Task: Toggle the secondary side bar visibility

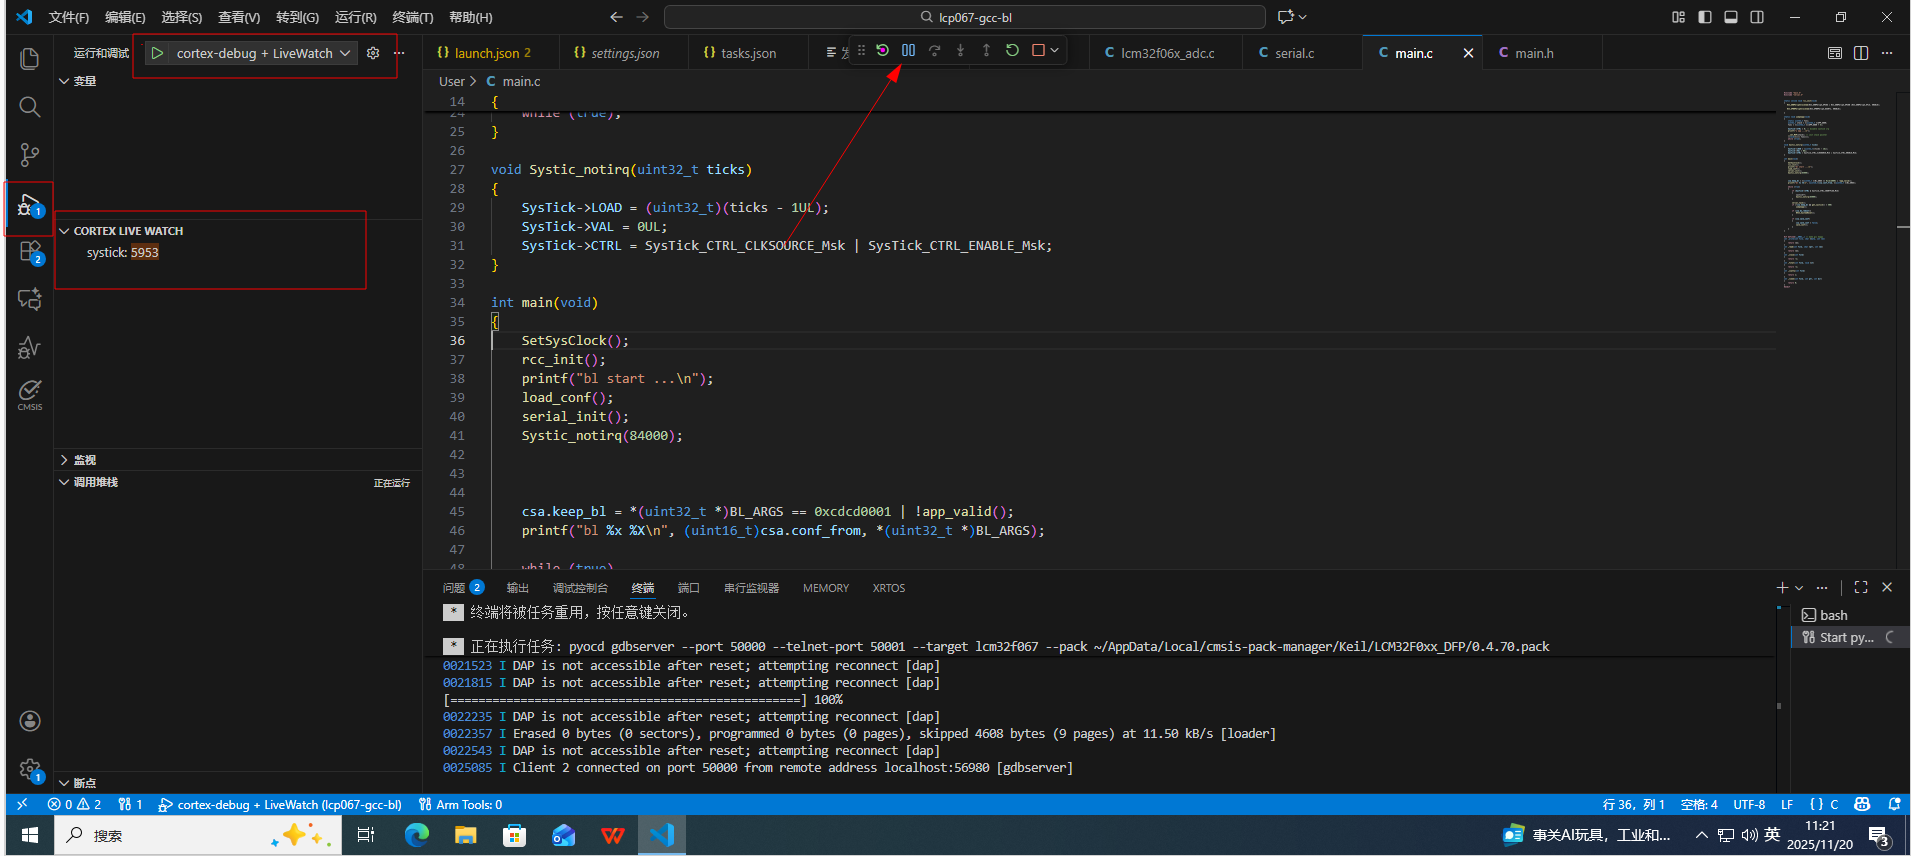Action: point(1757,17)
